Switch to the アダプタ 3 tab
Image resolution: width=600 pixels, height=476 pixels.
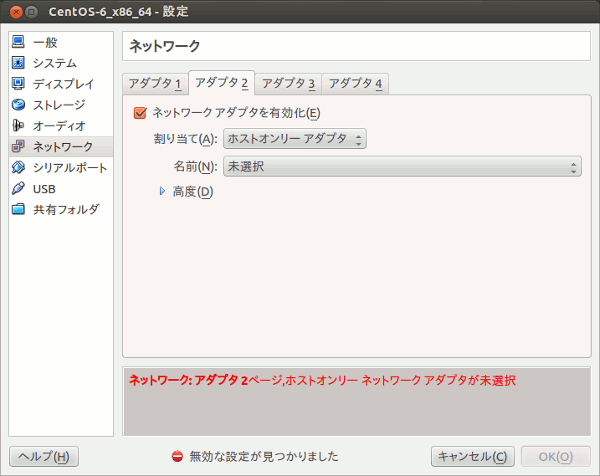pos(288,83)
